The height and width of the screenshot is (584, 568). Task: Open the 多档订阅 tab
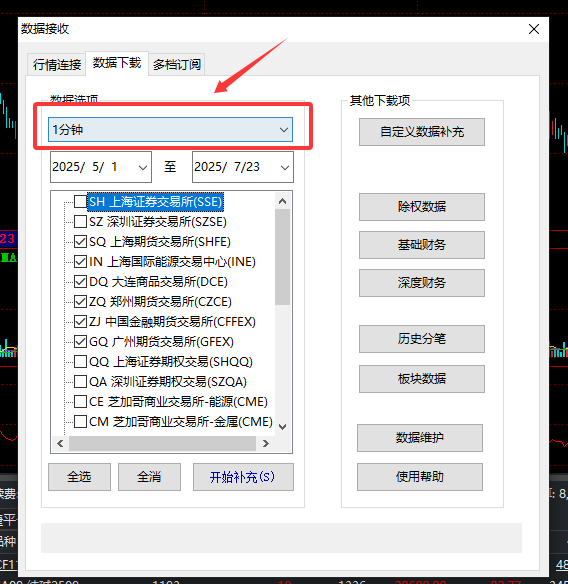click(177, 64)
